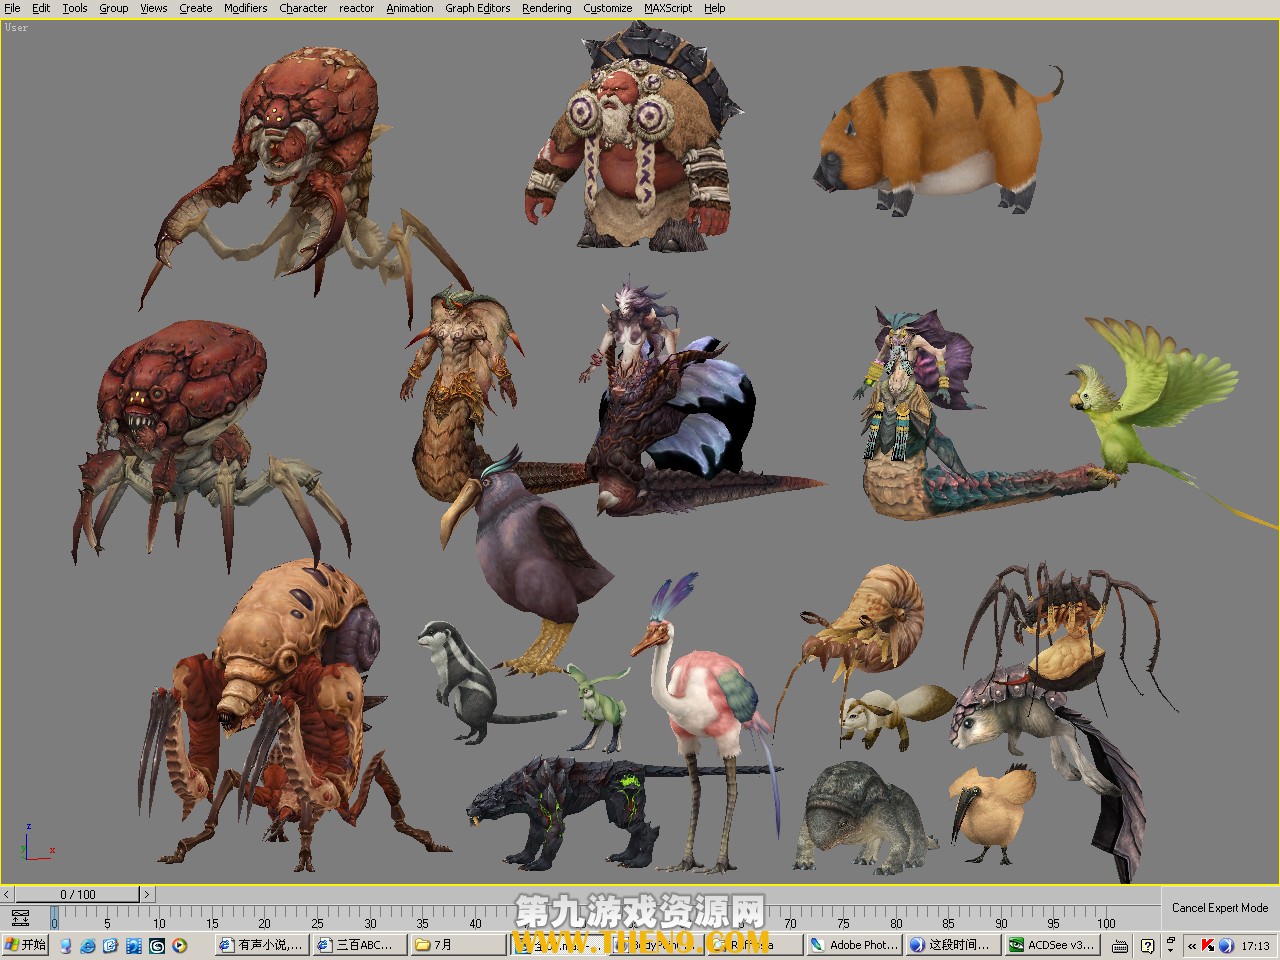The width and height of the screenshot is (1280, 960).
Task: Open the File menu
Action: [12, 8]
